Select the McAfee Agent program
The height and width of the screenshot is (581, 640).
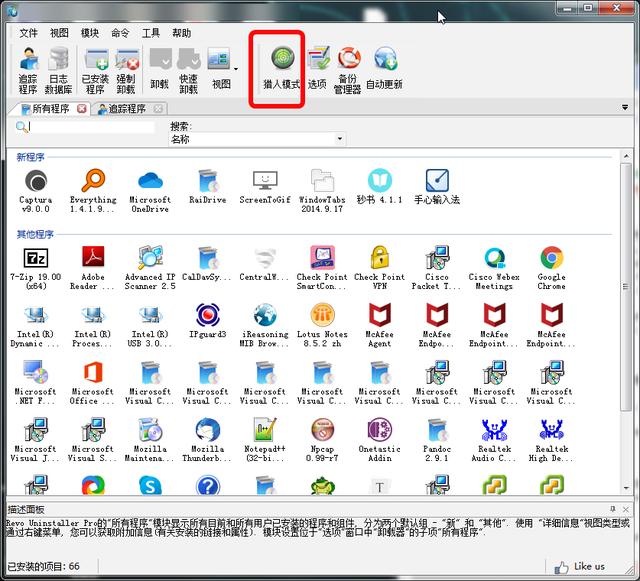(x=380, y=325)
